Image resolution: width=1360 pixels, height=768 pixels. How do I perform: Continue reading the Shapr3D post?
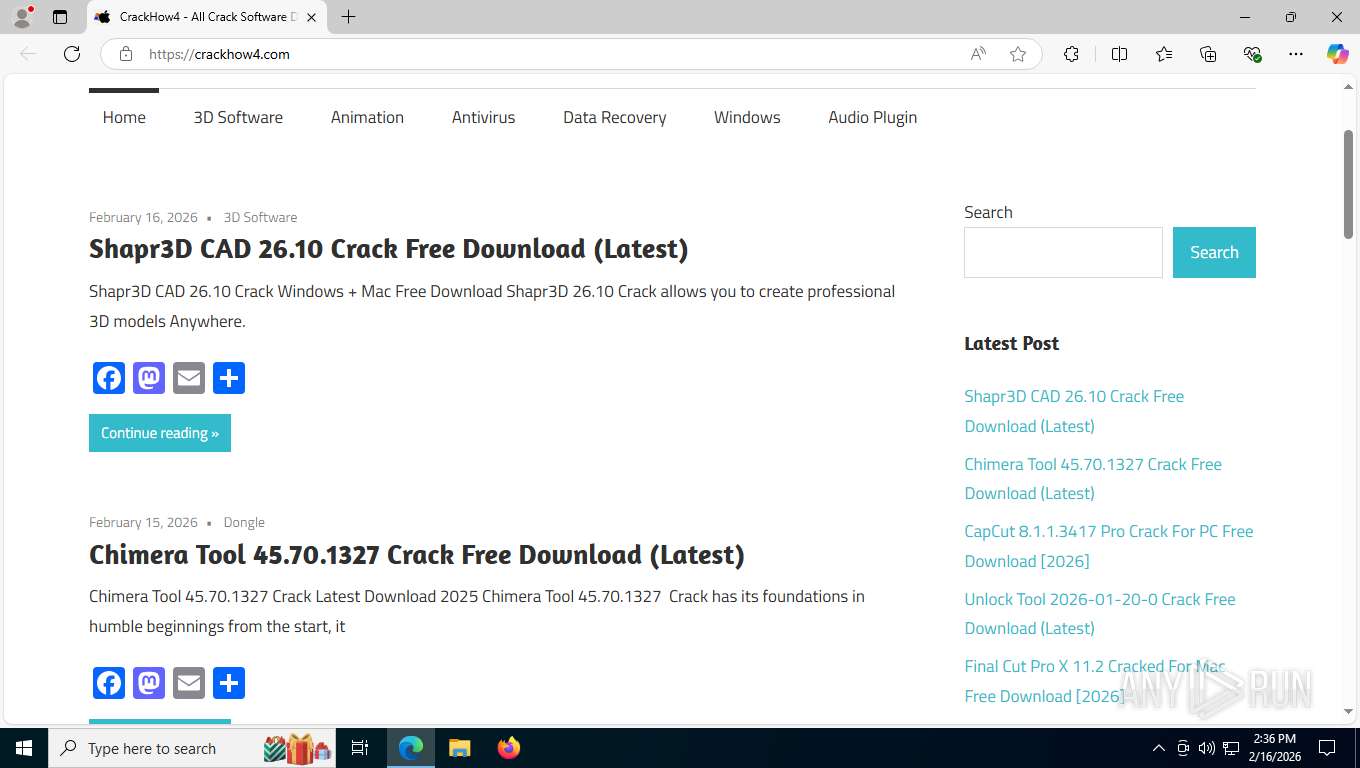pos(160,433)
